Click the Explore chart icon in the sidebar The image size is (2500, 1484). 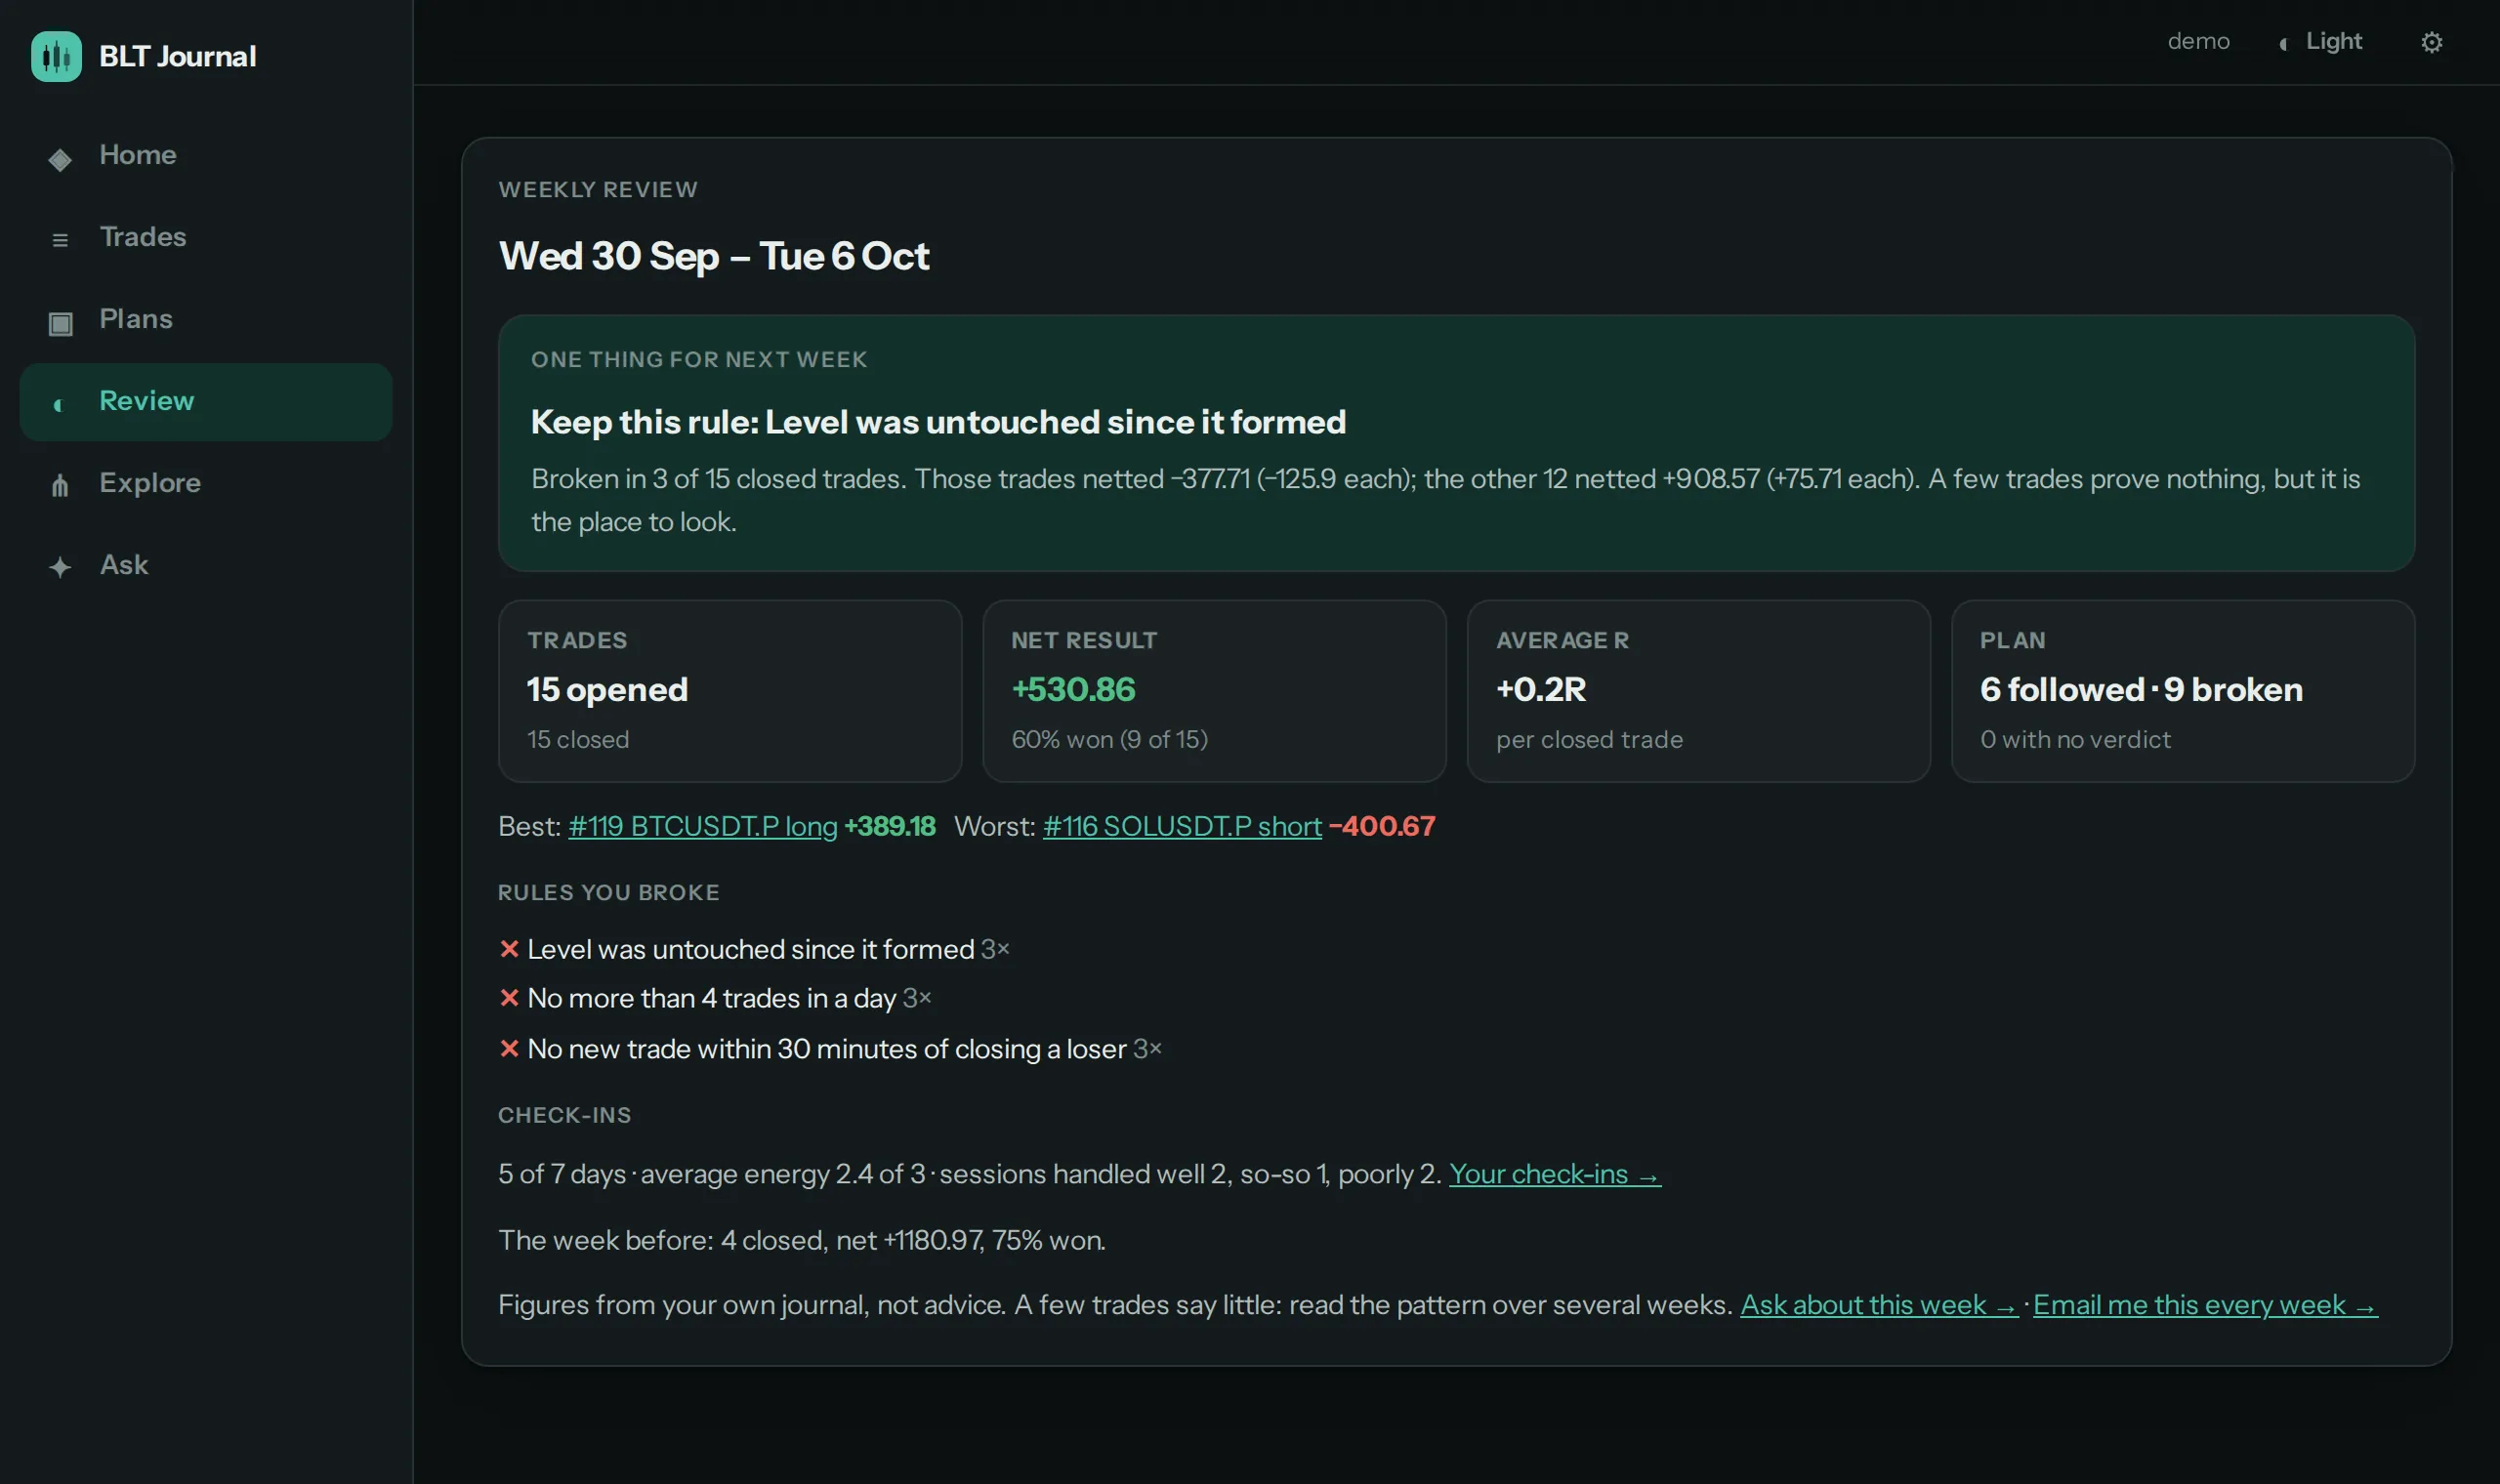[x=60, y=485]
